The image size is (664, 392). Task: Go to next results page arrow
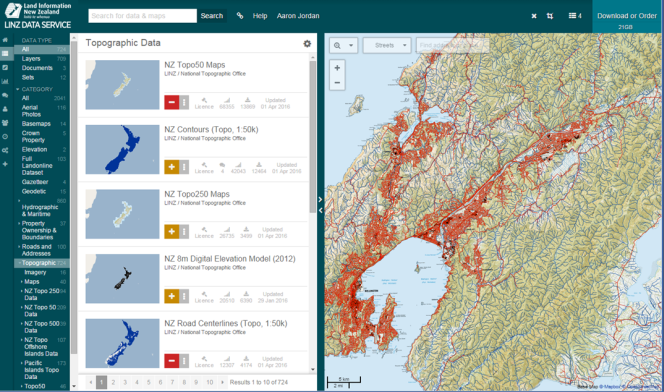pyautogui.click(x=222, y=382)
